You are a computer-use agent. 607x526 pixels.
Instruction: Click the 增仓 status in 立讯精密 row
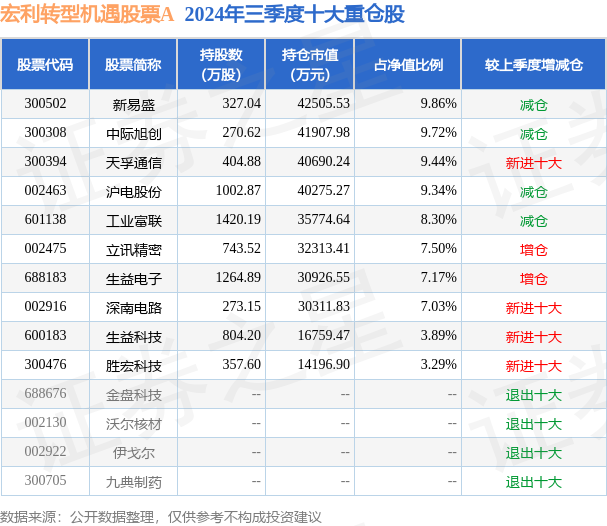click(x=533, y=250)
